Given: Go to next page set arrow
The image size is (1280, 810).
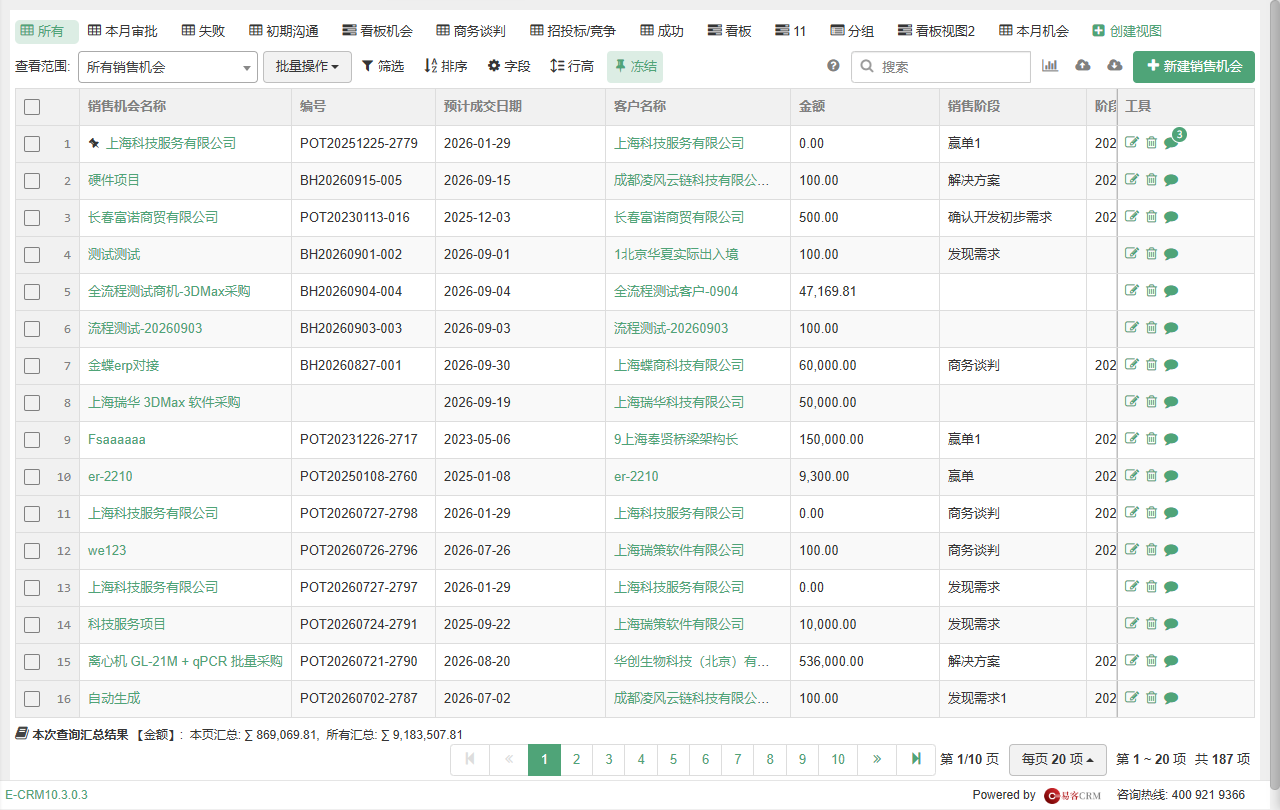Looking at the screenshot, I should click(877, 759).
